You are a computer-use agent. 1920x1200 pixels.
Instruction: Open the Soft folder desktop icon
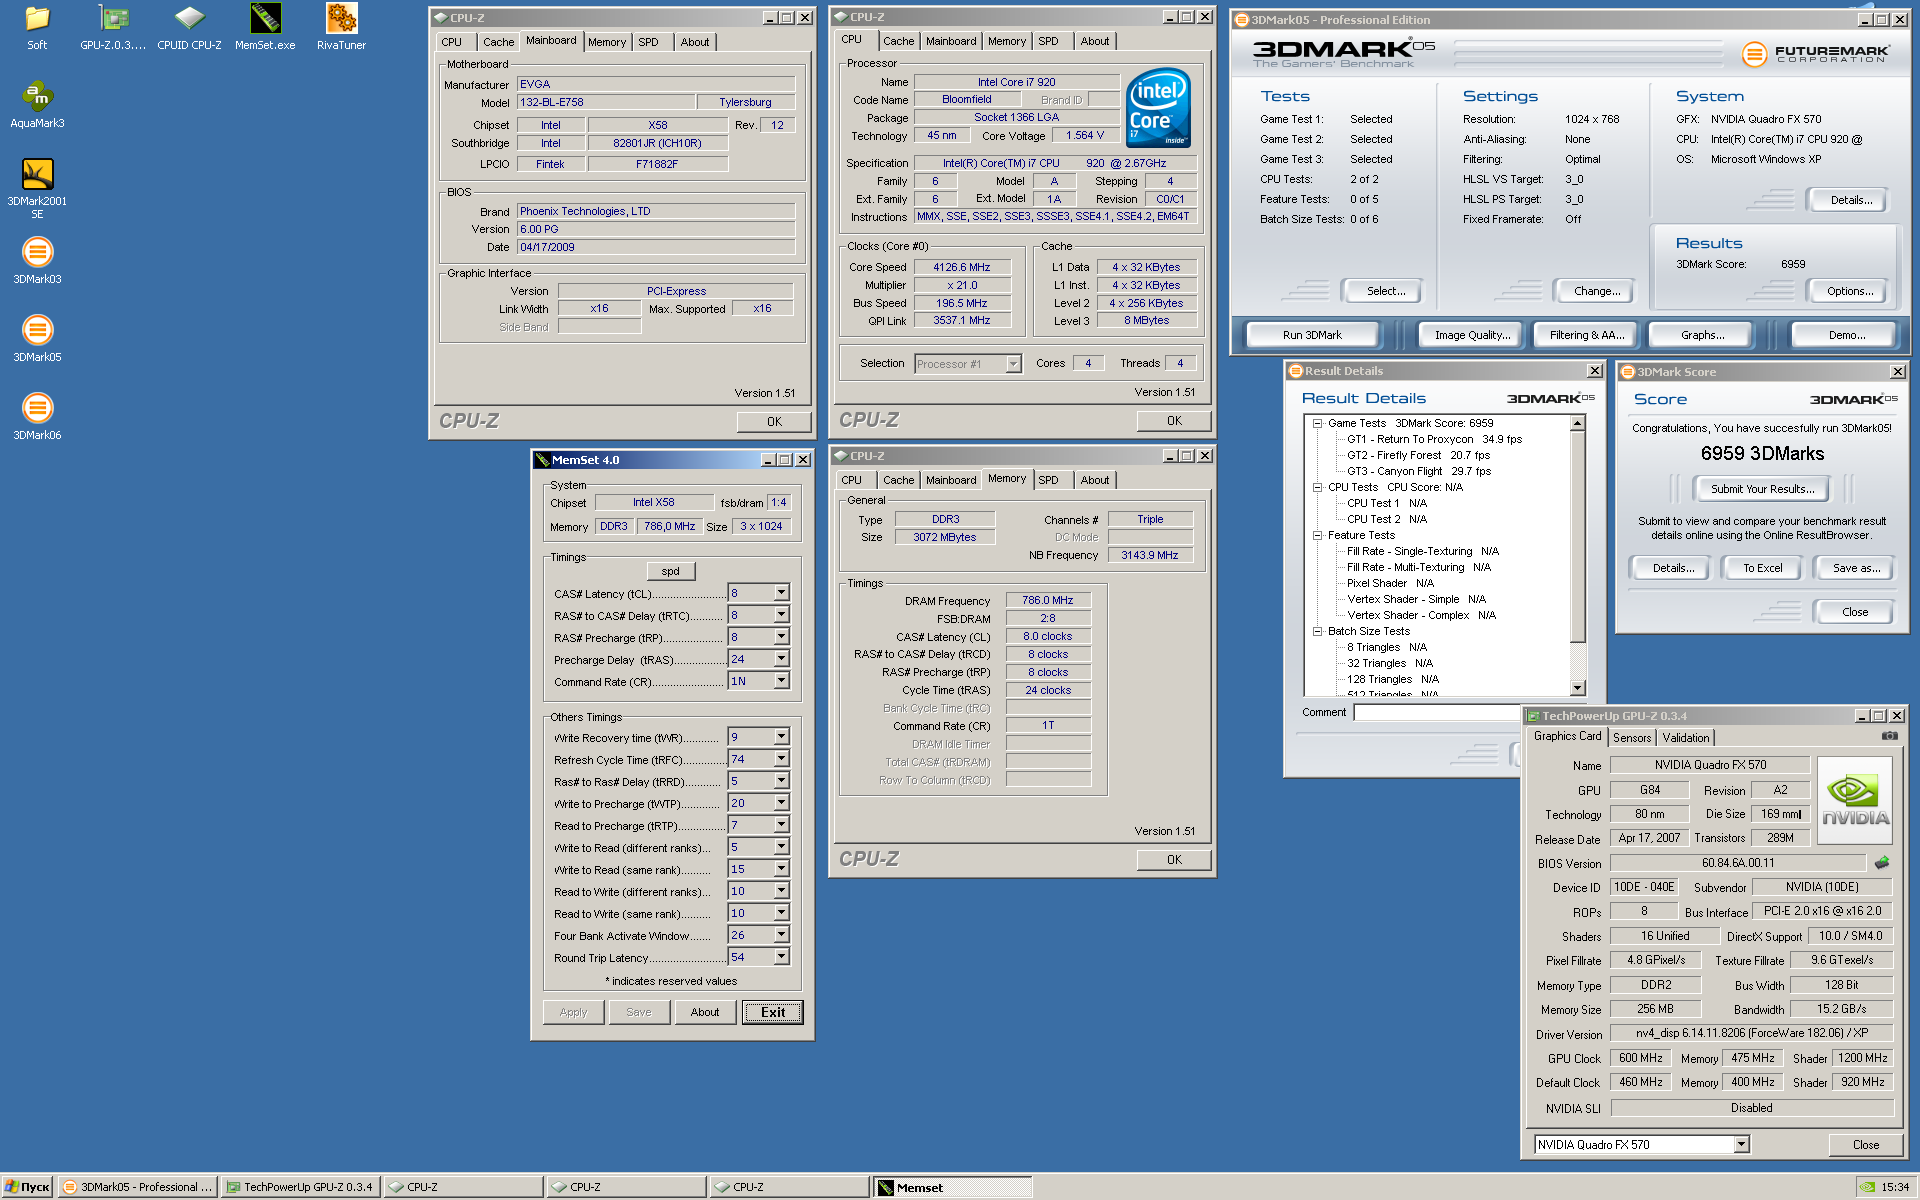click(37, 27)
